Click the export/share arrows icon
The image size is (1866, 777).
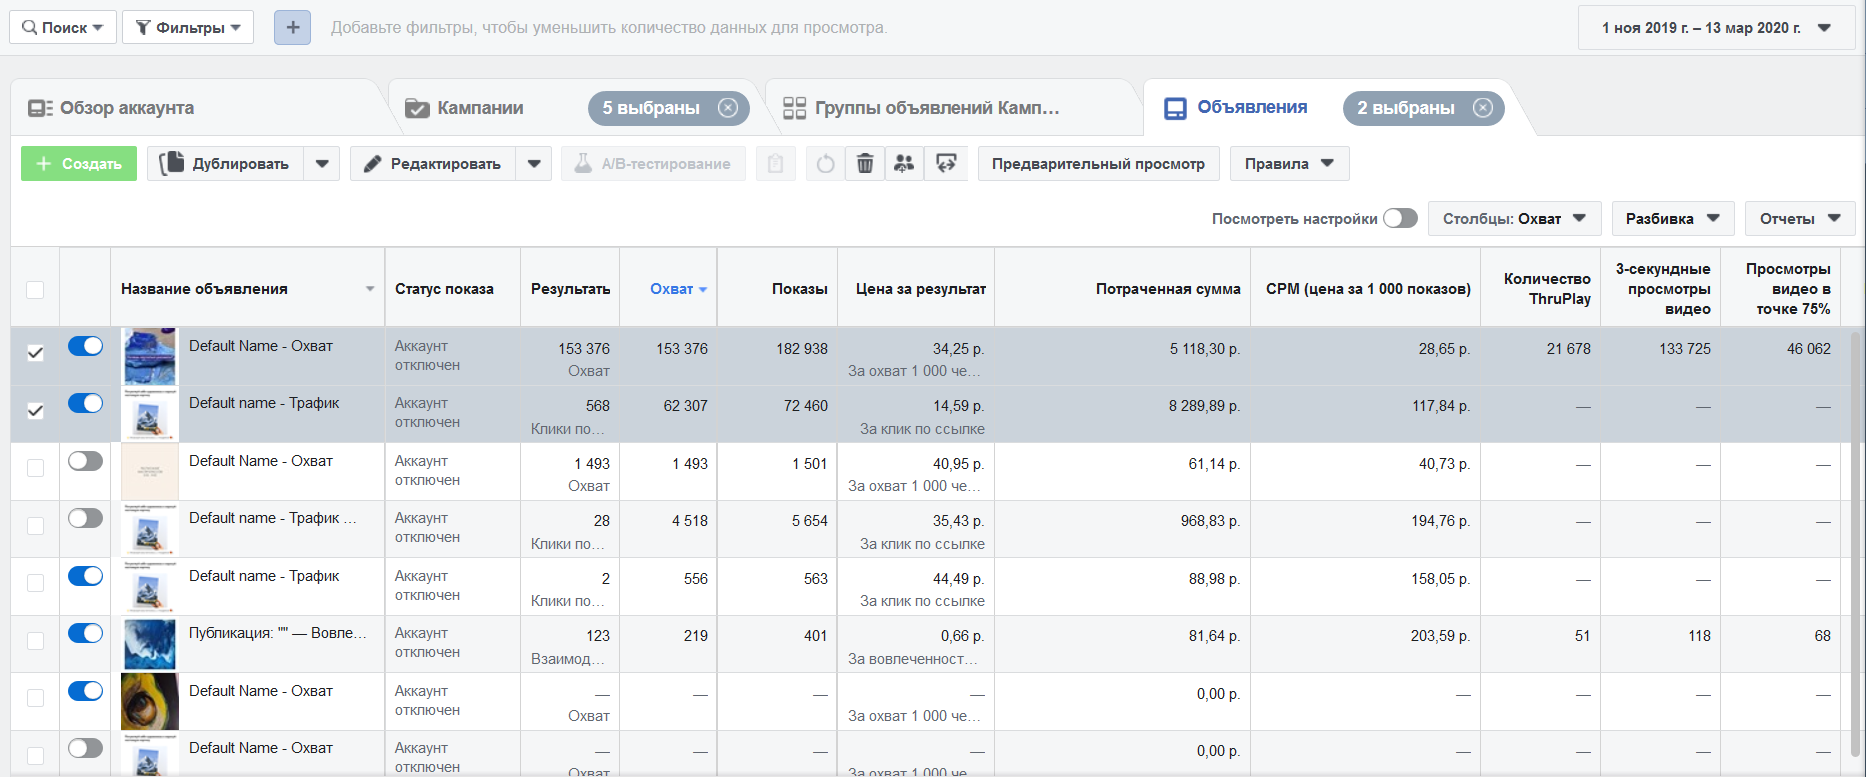click(945, 164)
